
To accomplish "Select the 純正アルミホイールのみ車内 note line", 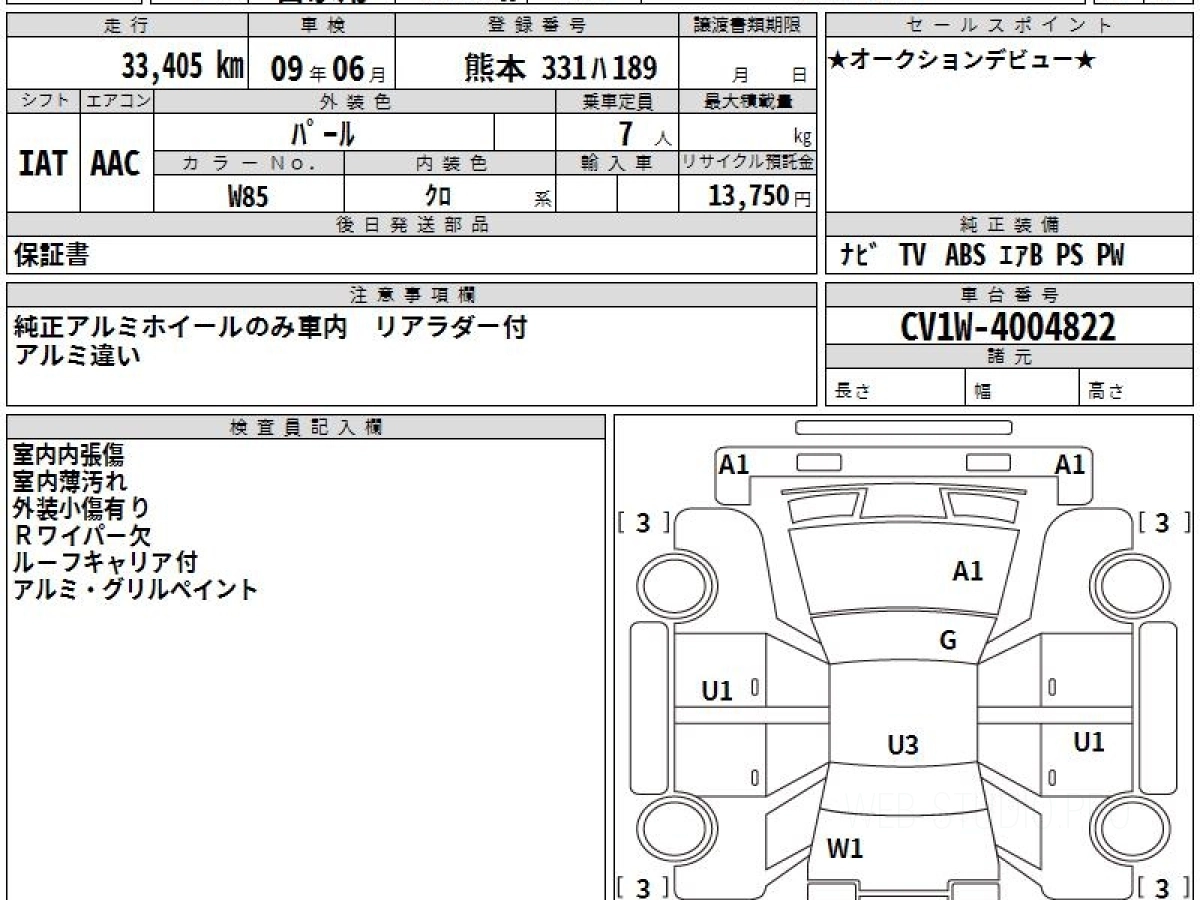I will click(181, 327).
